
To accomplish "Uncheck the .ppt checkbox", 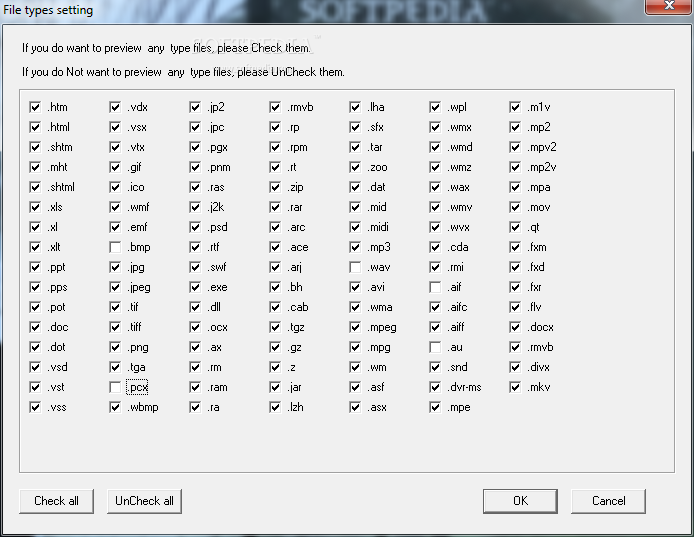I will pos(35,267).
